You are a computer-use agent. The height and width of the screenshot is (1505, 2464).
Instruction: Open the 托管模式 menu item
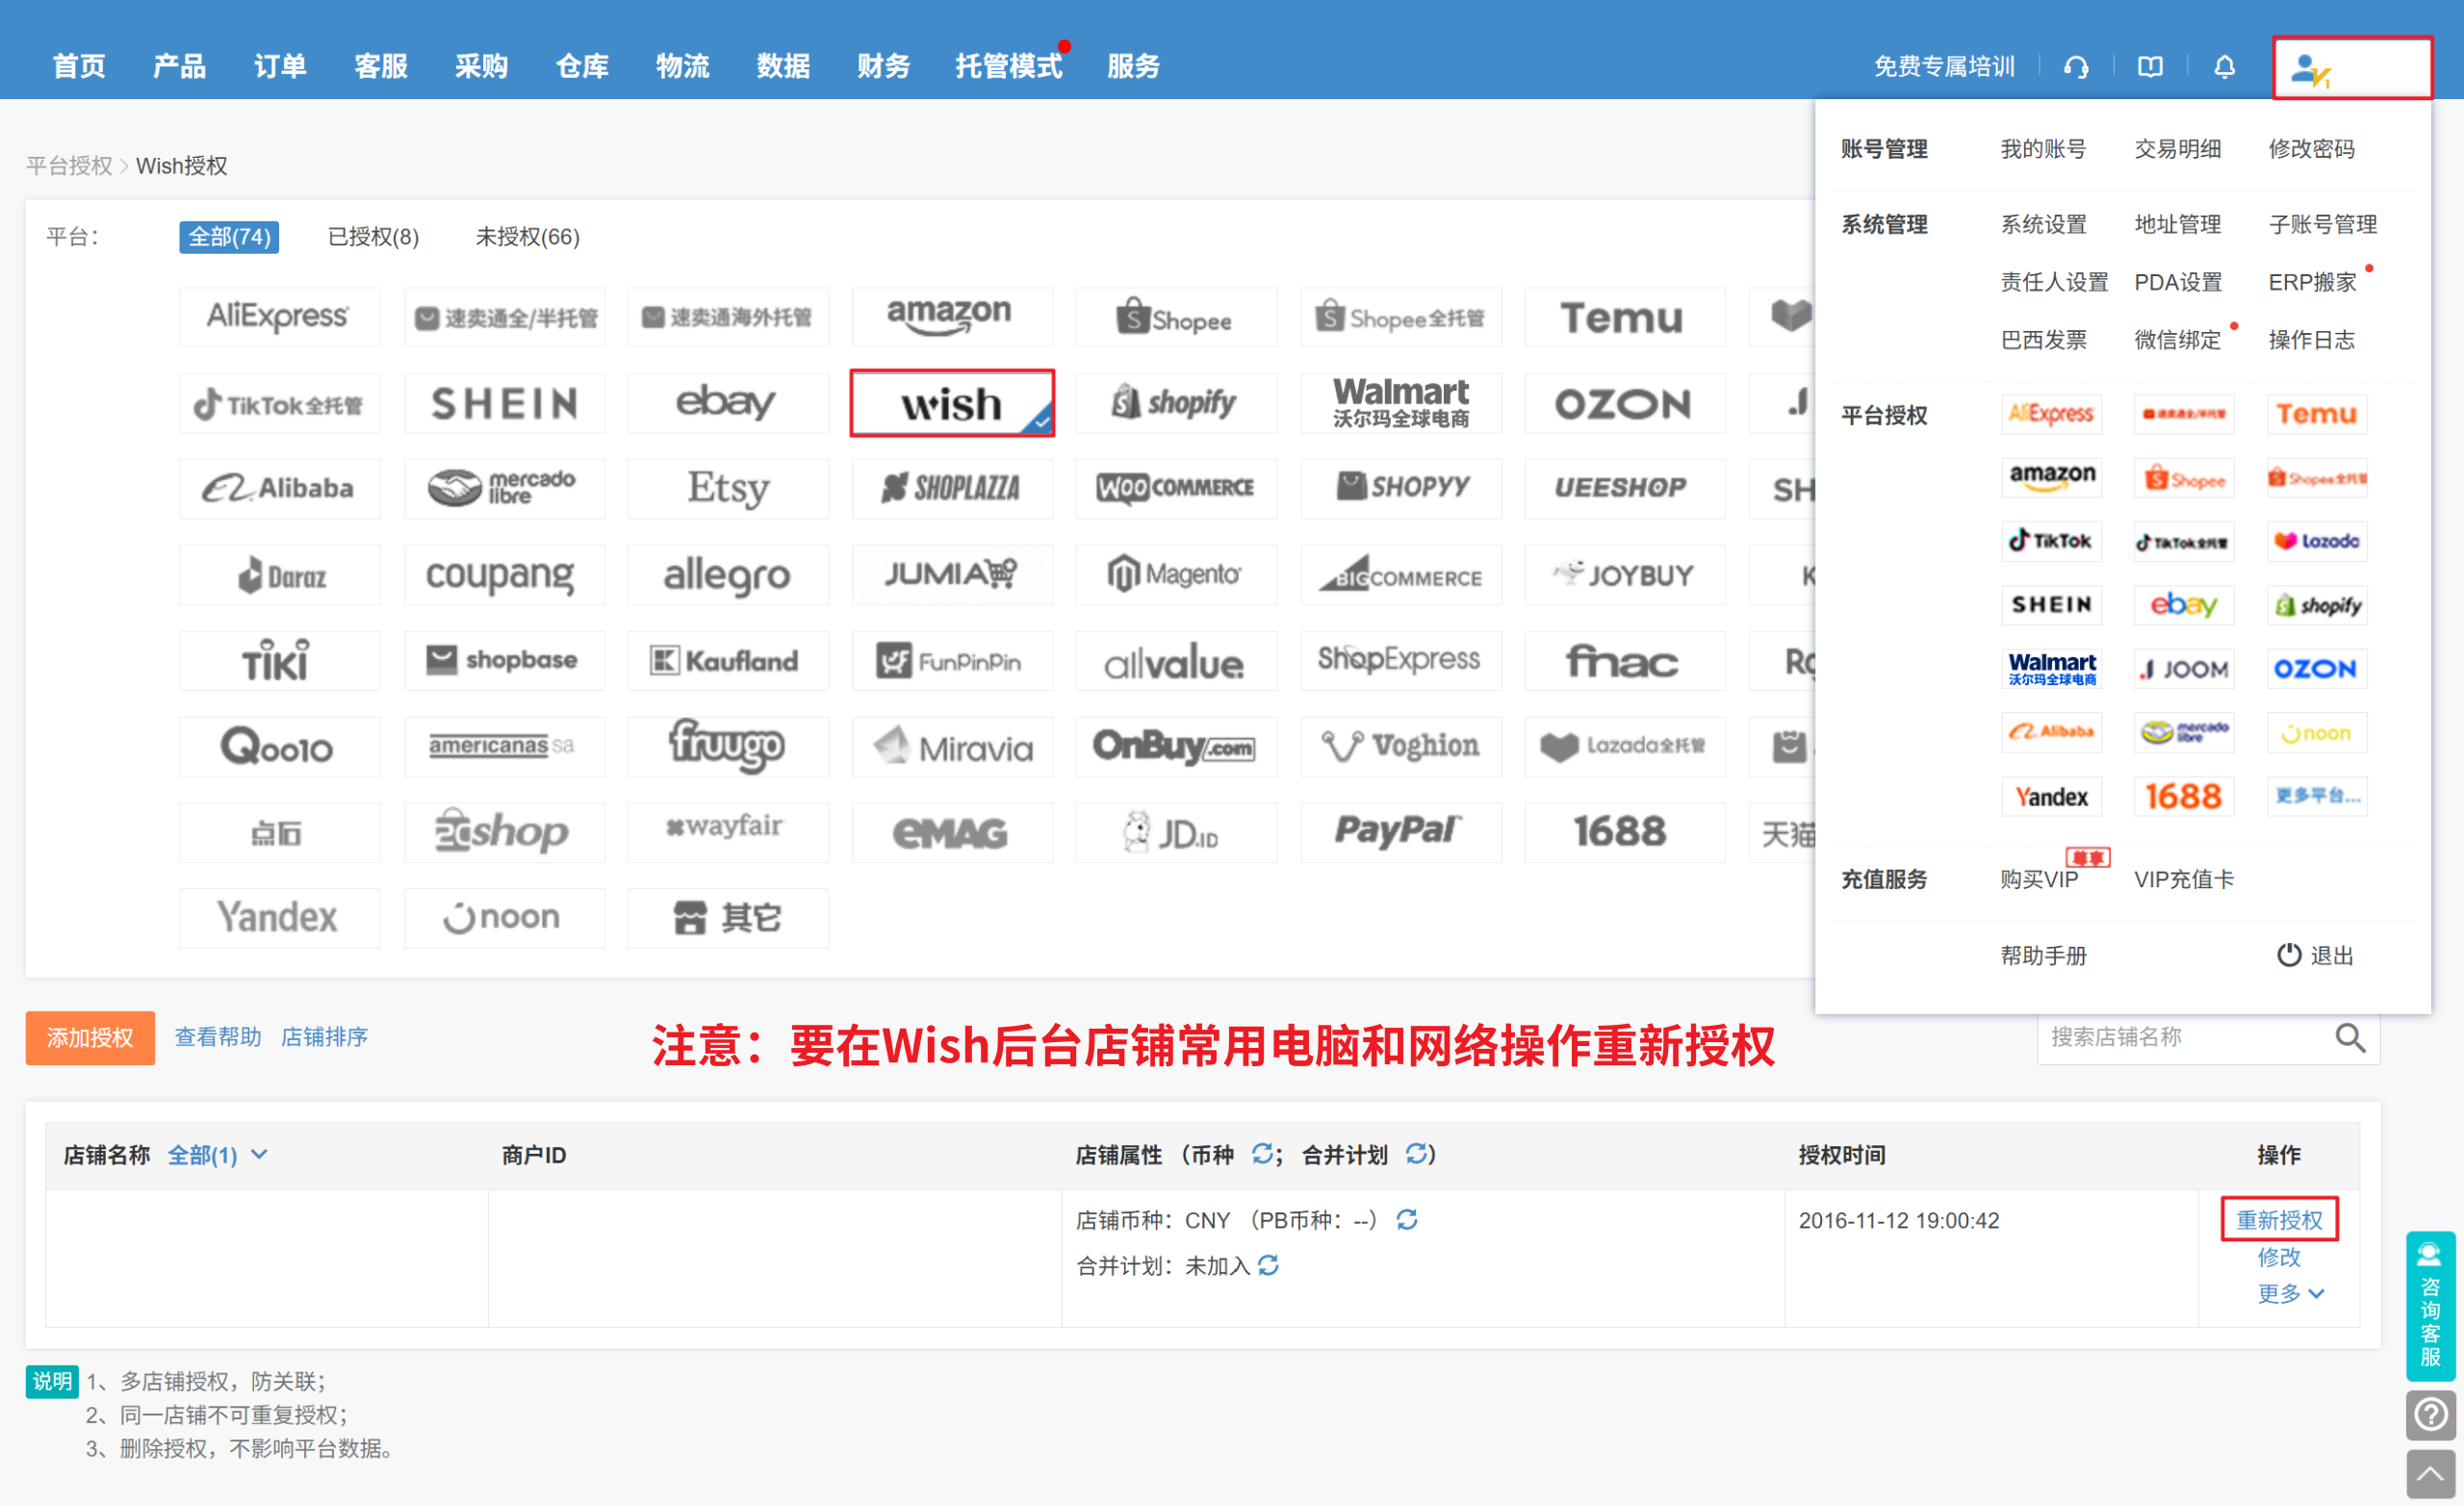tap(1008, 66)
